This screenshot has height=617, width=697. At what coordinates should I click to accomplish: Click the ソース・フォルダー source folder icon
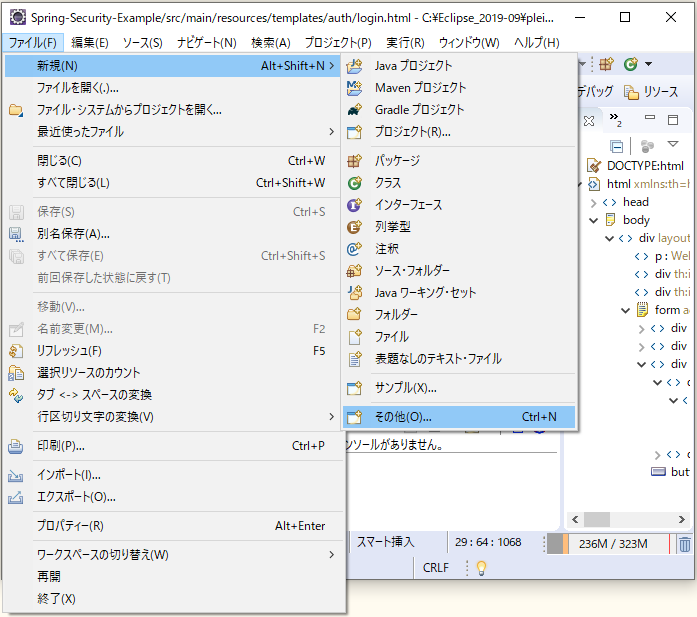[354, 270]
